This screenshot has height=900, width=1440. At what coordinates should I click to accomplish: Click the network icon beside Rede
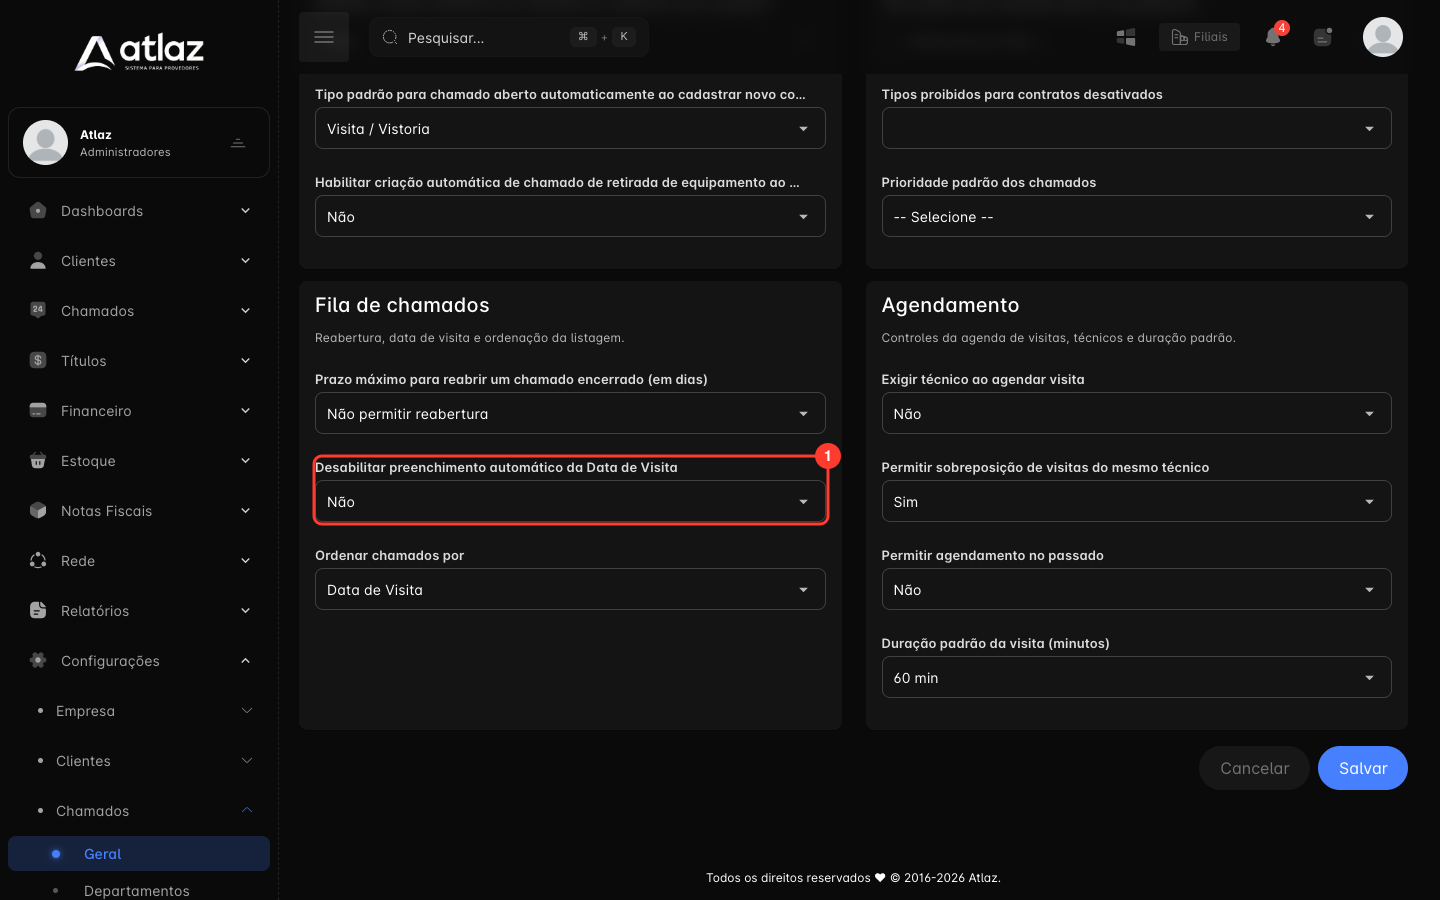(x=38, y=560)
